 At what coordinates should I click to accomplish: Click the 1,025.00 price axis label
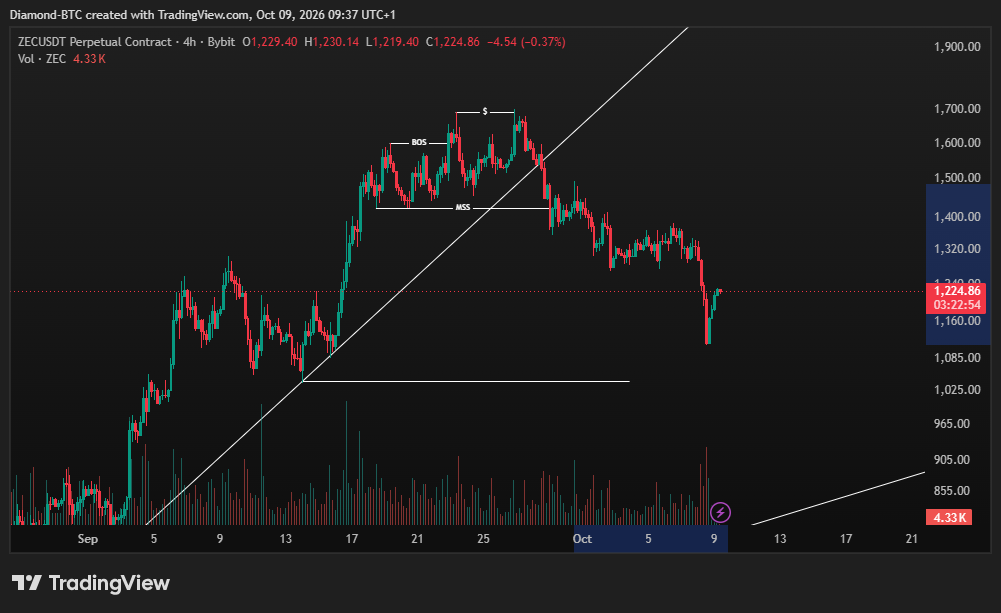pyautogui.click(x=957, y=390)
